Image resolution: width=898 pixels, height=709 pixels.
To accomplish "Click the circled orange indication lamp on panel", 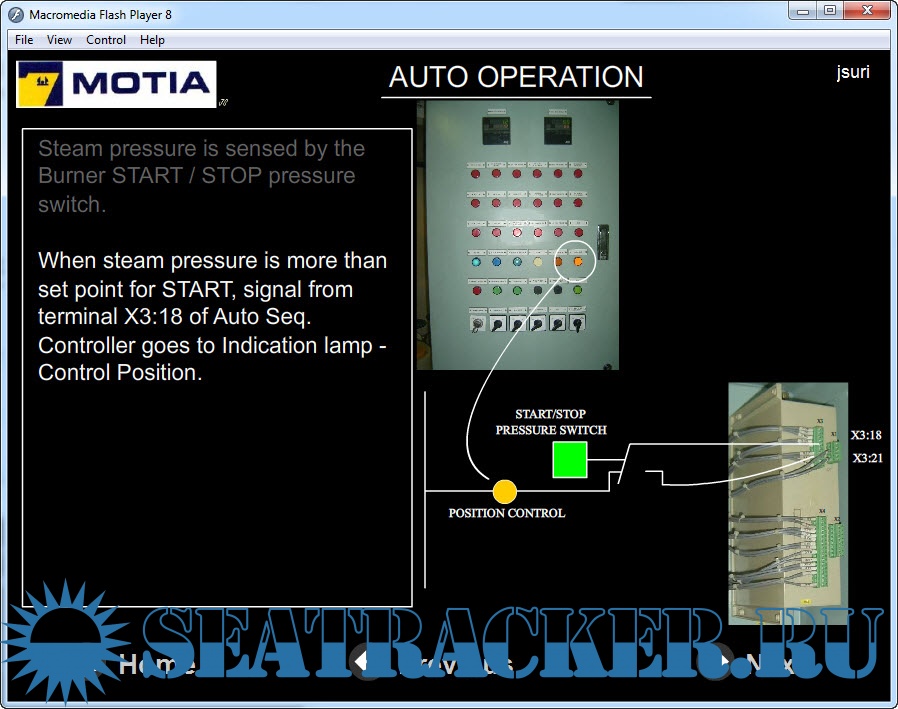I will coord(577,262).
